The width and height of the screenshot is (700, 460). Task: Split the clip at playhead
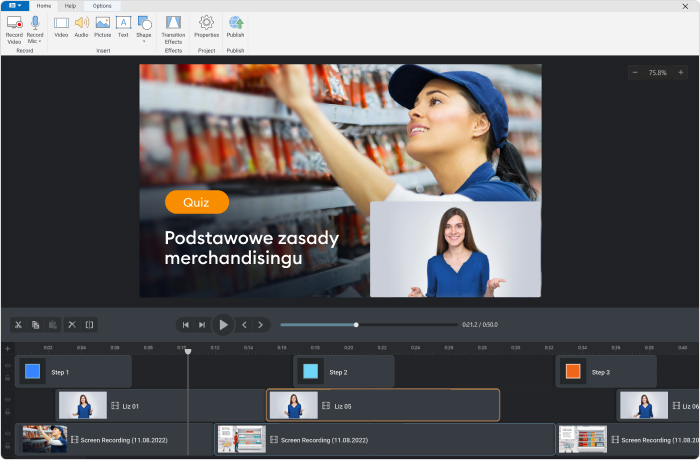89,325
